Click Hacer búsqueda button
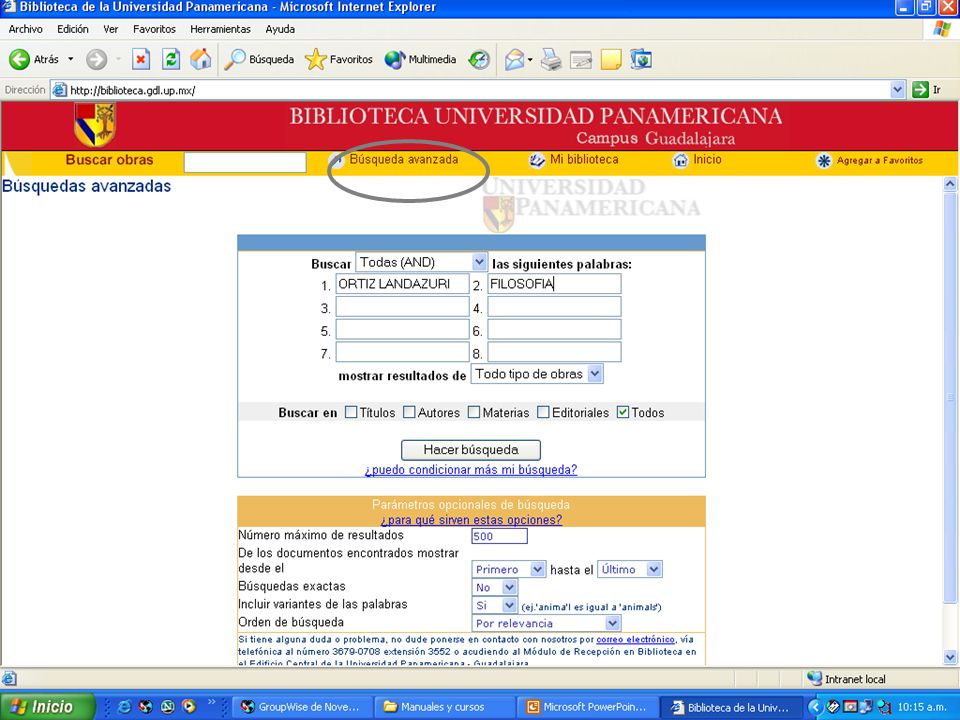The image size is (960, 720). pos(471,450)
